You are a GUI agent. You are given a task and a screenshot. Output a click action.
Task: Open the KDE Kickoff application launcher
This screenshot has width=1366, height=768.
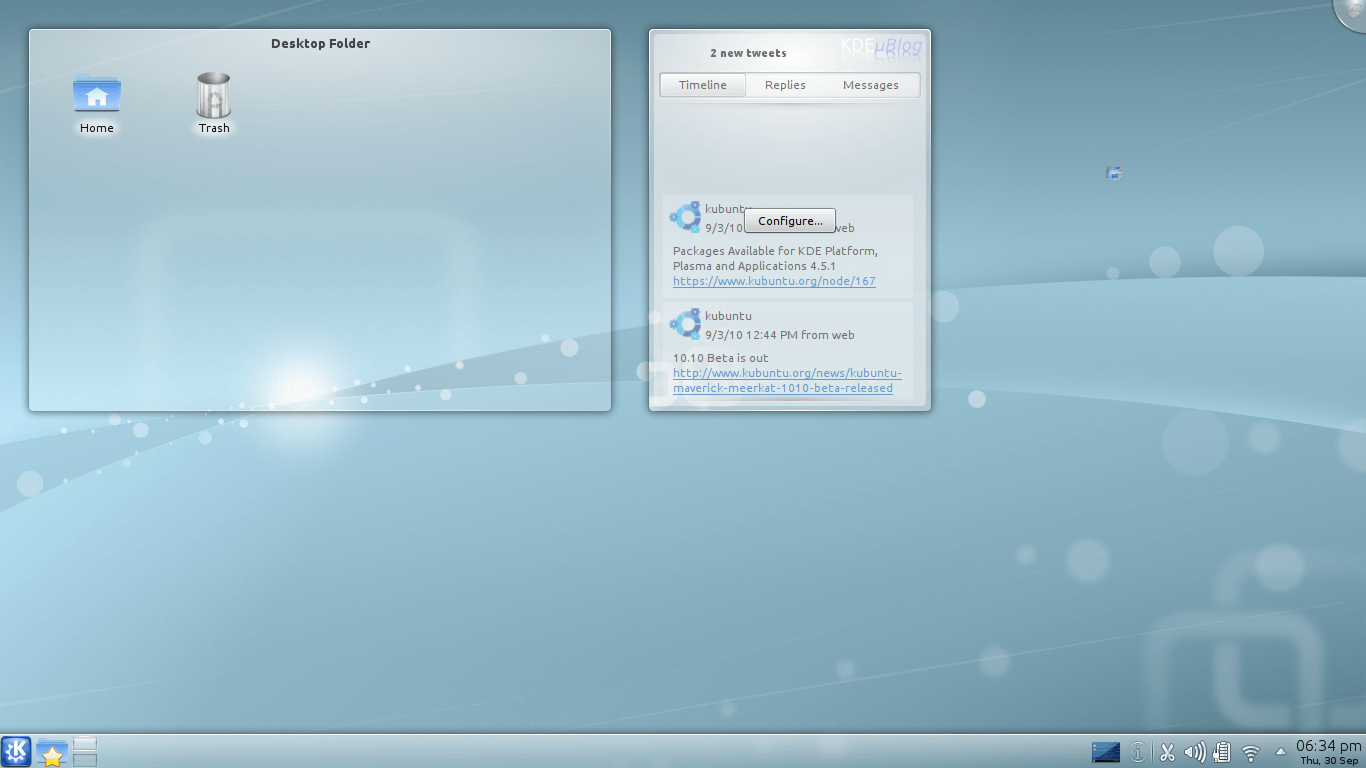[16, 751]
